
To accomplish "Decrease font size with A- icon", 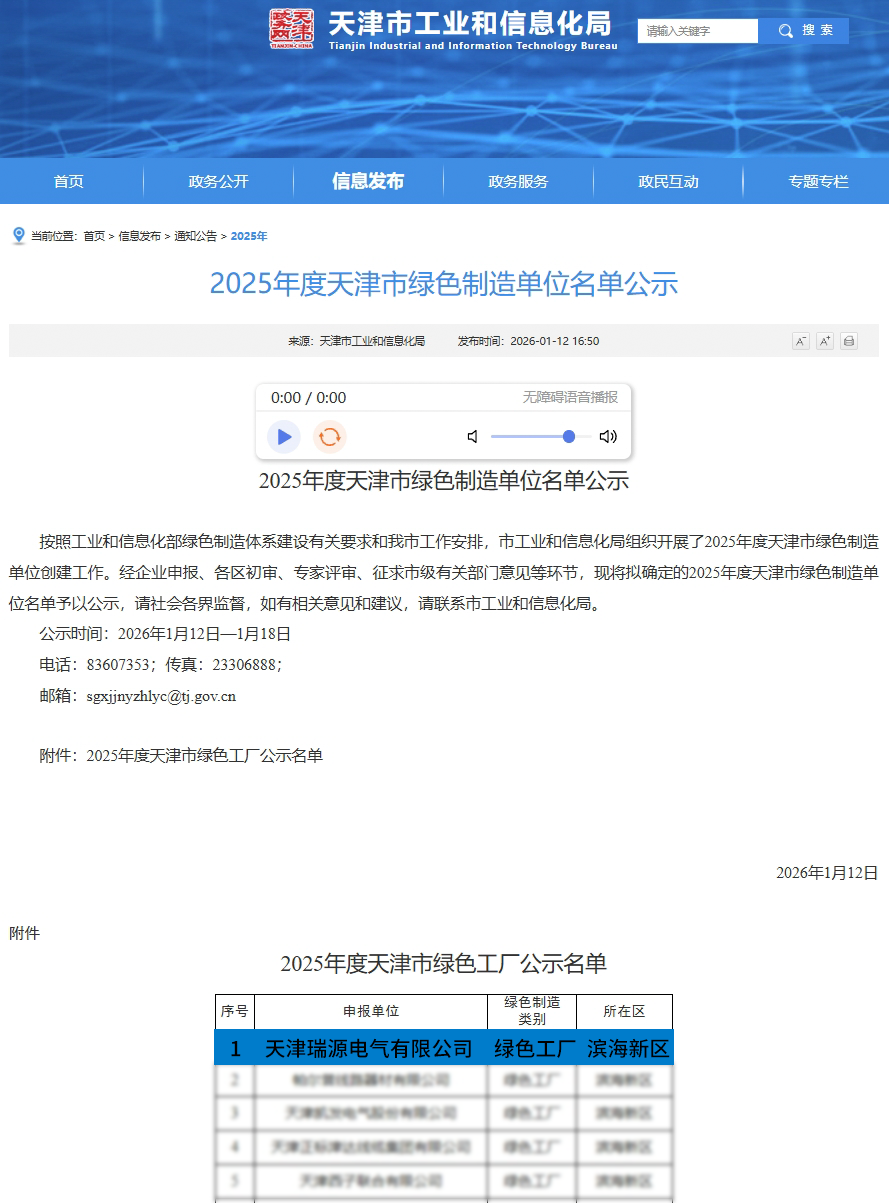I will (801, 341).
